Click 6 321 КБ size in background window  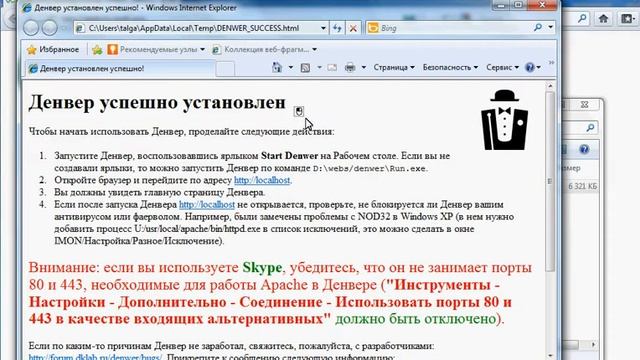pos(582,187)
